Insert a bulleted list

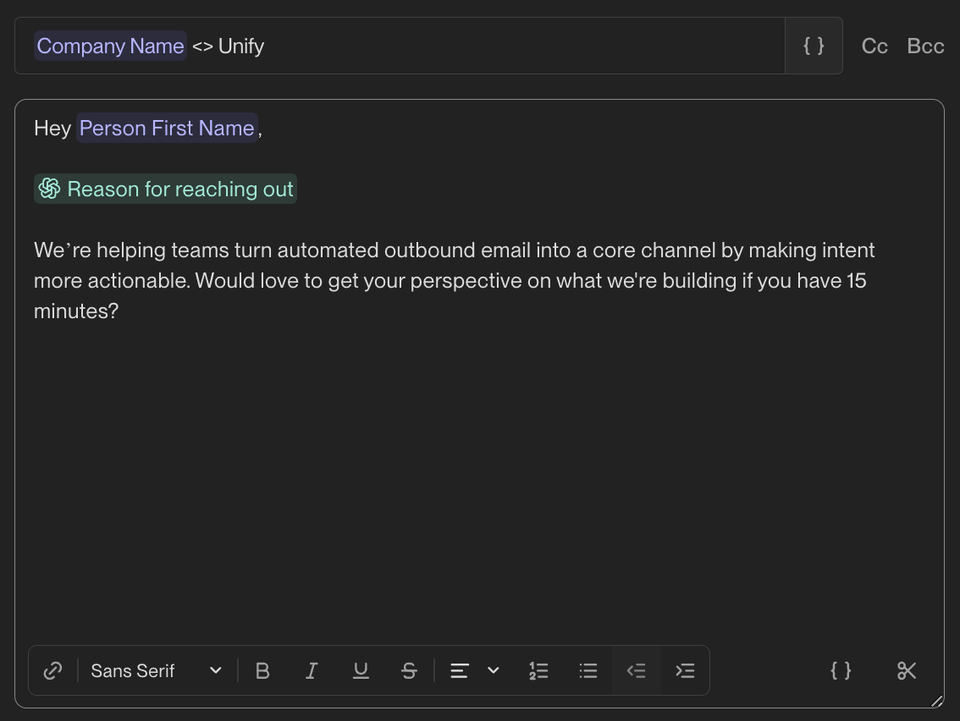[588, 671]
